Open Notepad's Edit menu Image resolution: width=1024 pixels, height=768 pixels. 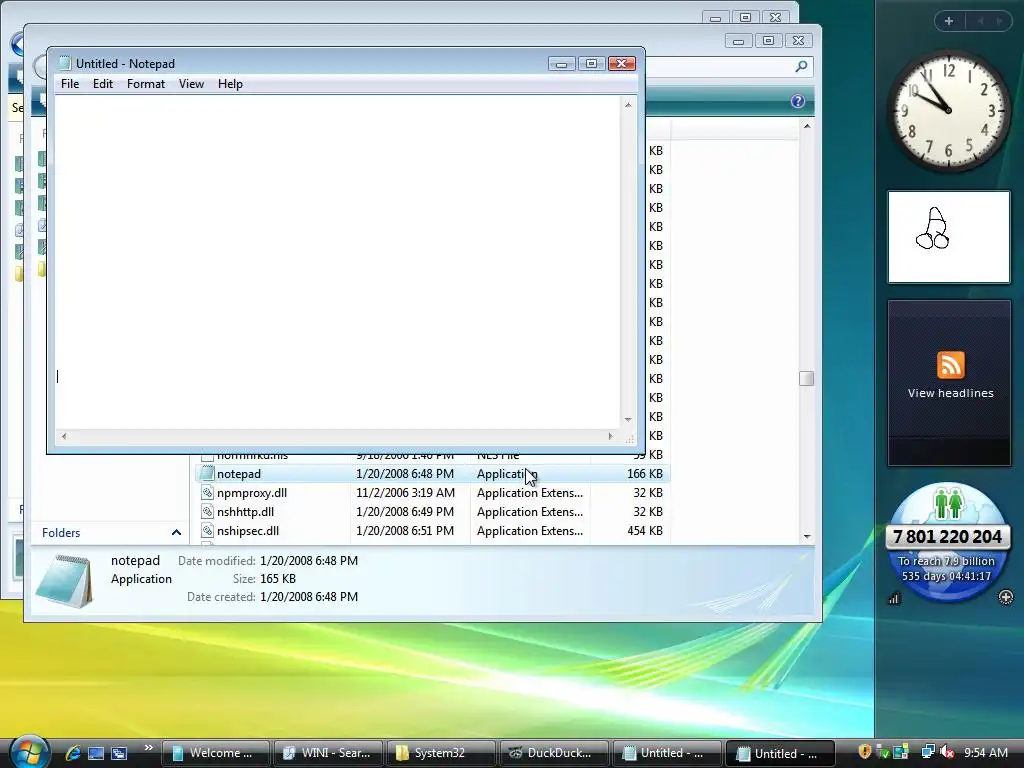[x=103, y=84]
